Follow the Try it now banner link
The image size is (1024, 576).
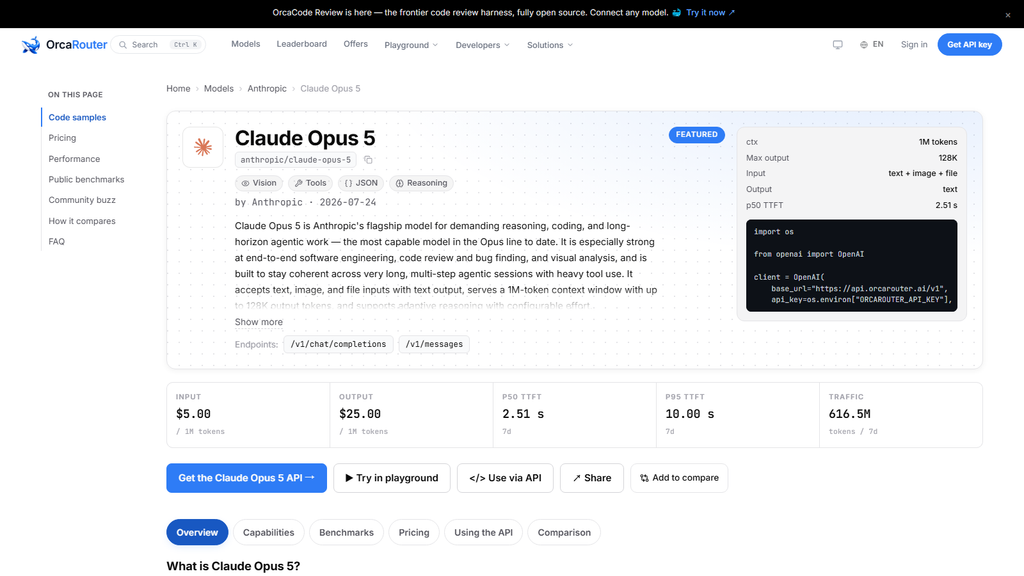tap(711, 12)
